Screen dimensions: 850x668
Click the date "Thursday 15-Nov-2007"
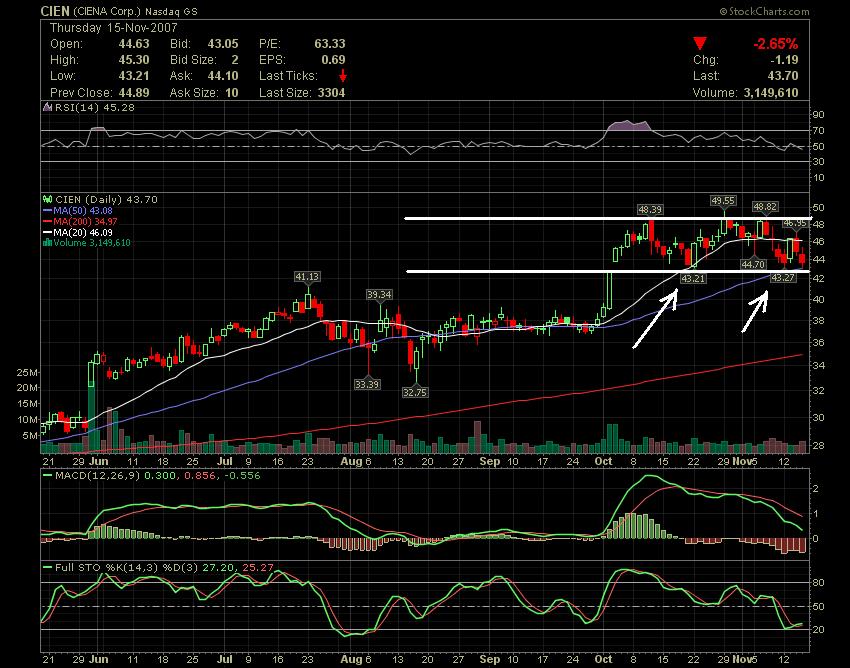point(113,28)
